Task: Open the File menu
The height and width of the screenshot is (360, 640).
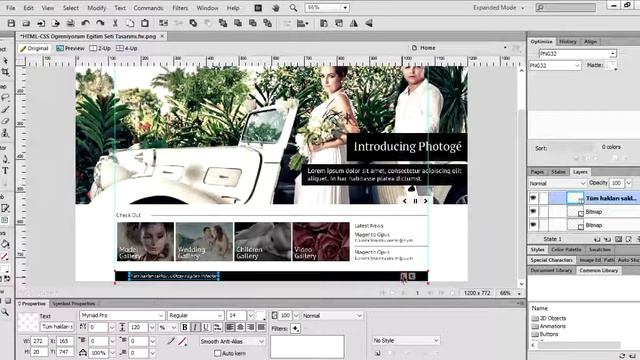Action: click(10, 8)
